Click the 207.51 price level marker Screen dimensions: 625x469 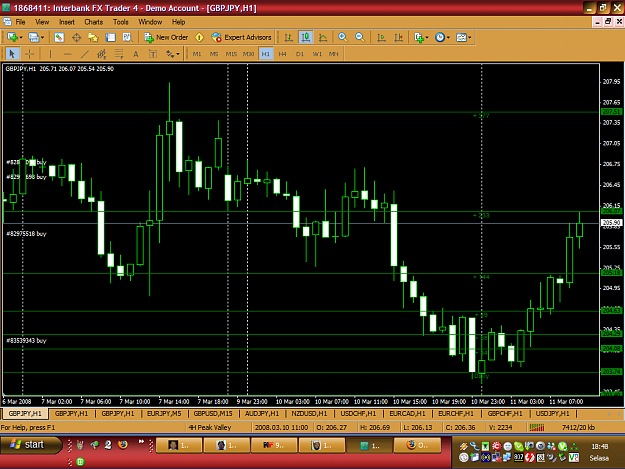click(611, 112)
